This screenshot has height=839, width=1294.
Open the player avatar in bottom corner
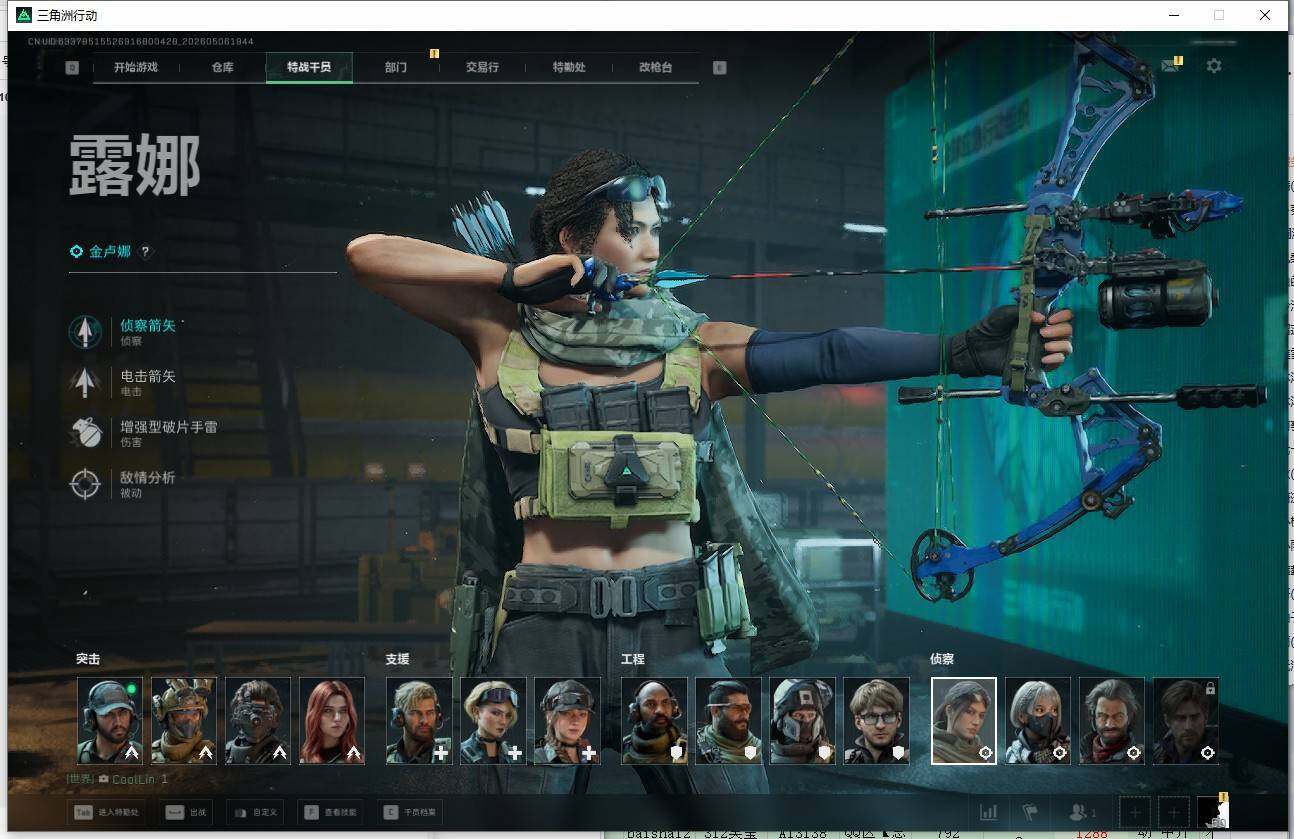[1213, 812]
